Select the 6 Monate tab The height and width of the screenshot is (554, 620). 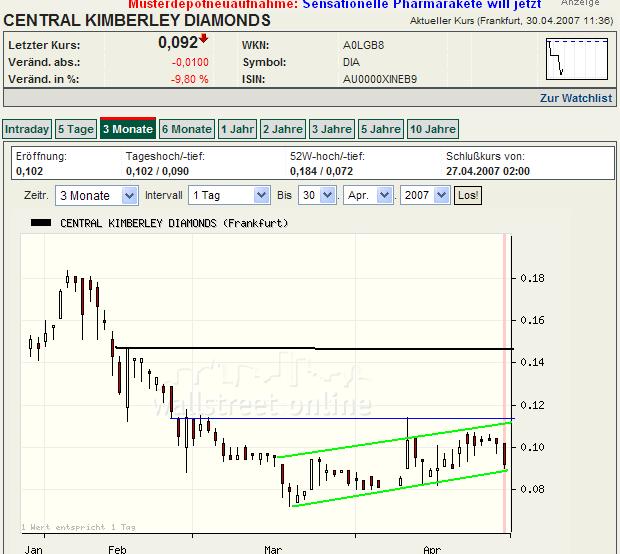pos(186,129)
